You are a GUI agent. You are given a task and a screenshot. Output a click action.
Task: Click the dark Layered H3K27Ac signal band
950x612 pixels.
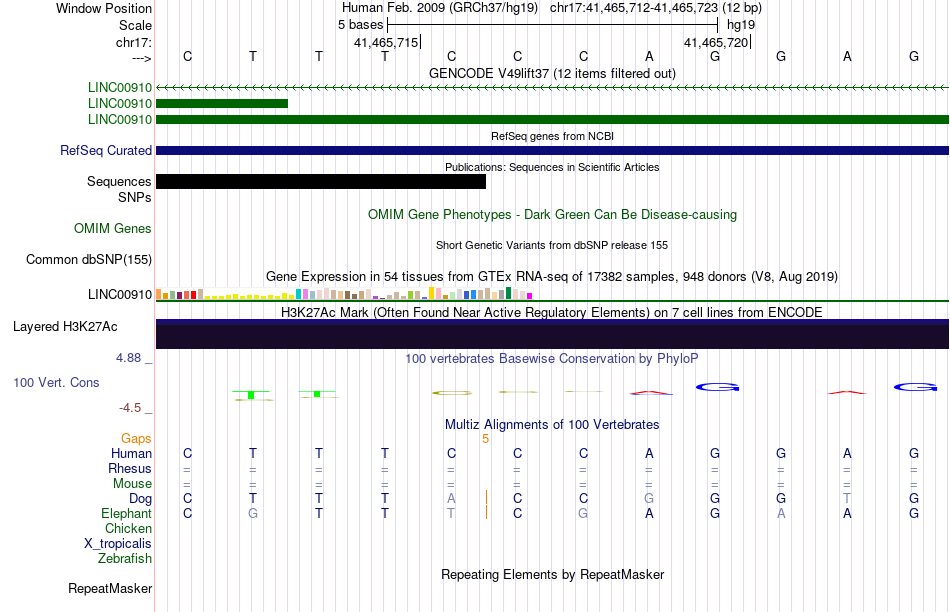(552, 334)
